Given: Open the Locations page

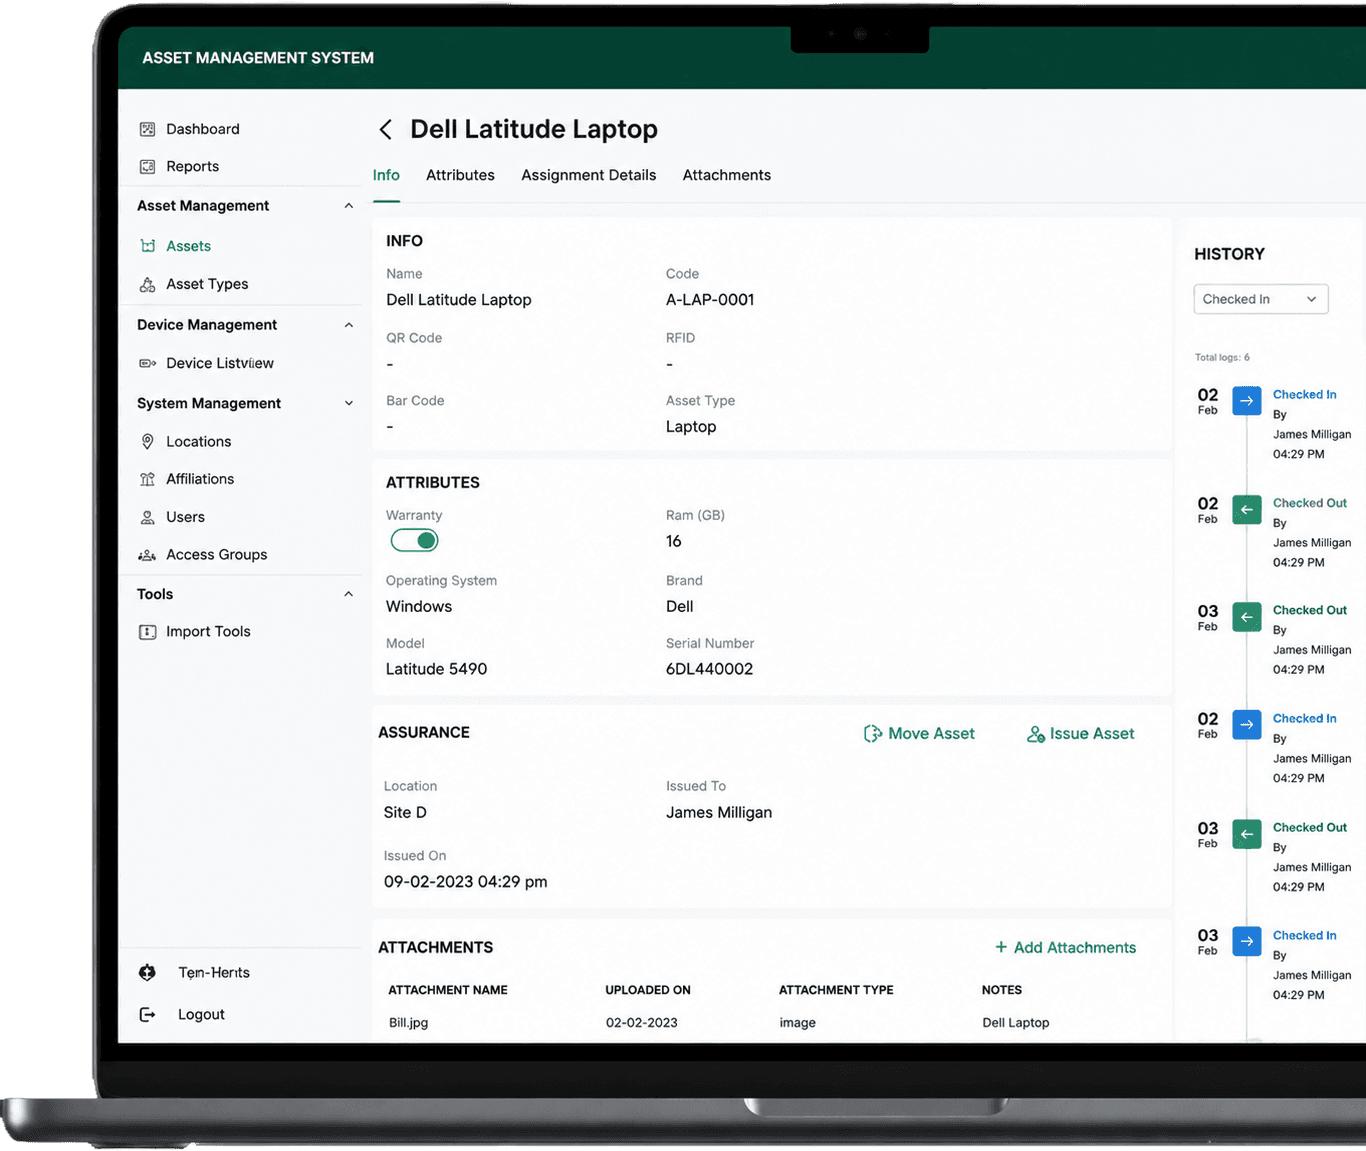Looking at the screenshot, I should point(198,441).
